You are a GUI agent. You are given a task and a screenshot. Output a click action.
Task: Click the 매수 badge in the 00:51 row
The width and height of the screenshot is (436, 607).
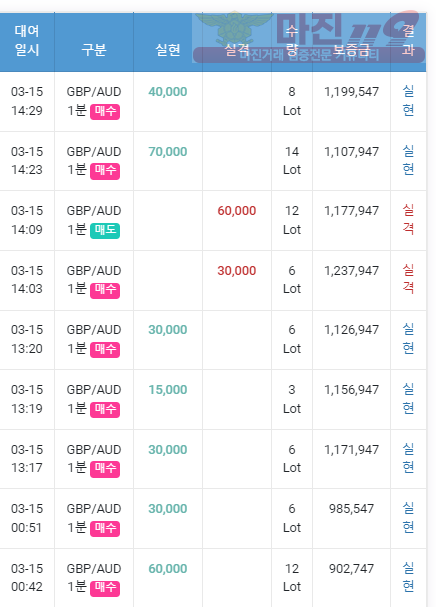[x=105, y=528]
